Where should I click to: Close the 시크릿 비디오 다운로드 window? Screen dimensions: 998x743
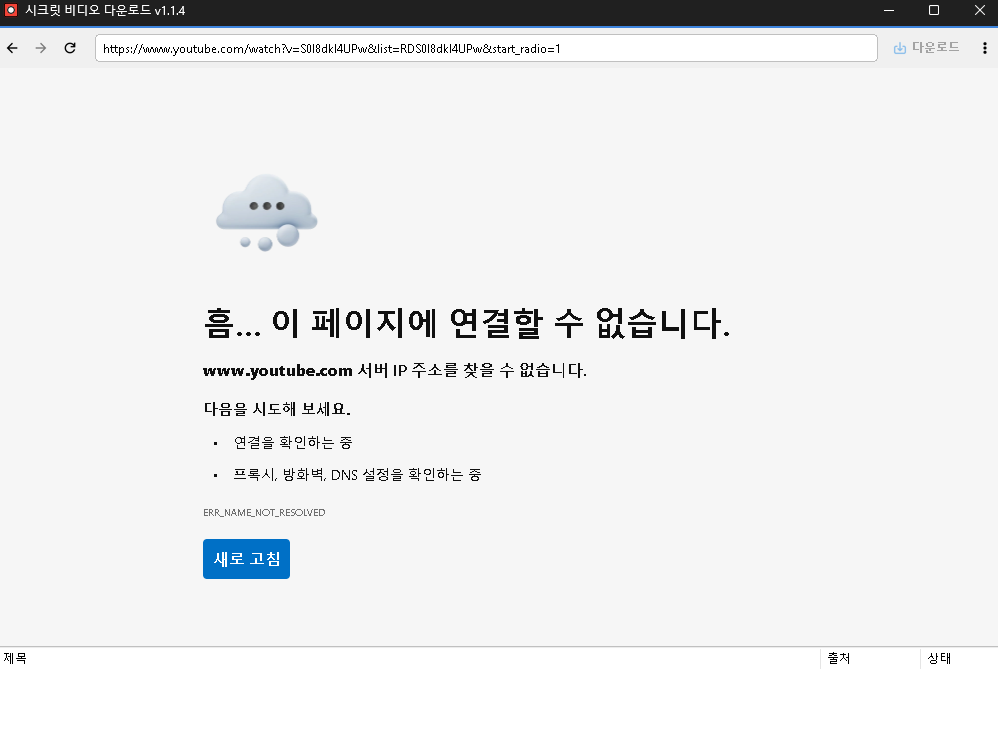point(980,10)
